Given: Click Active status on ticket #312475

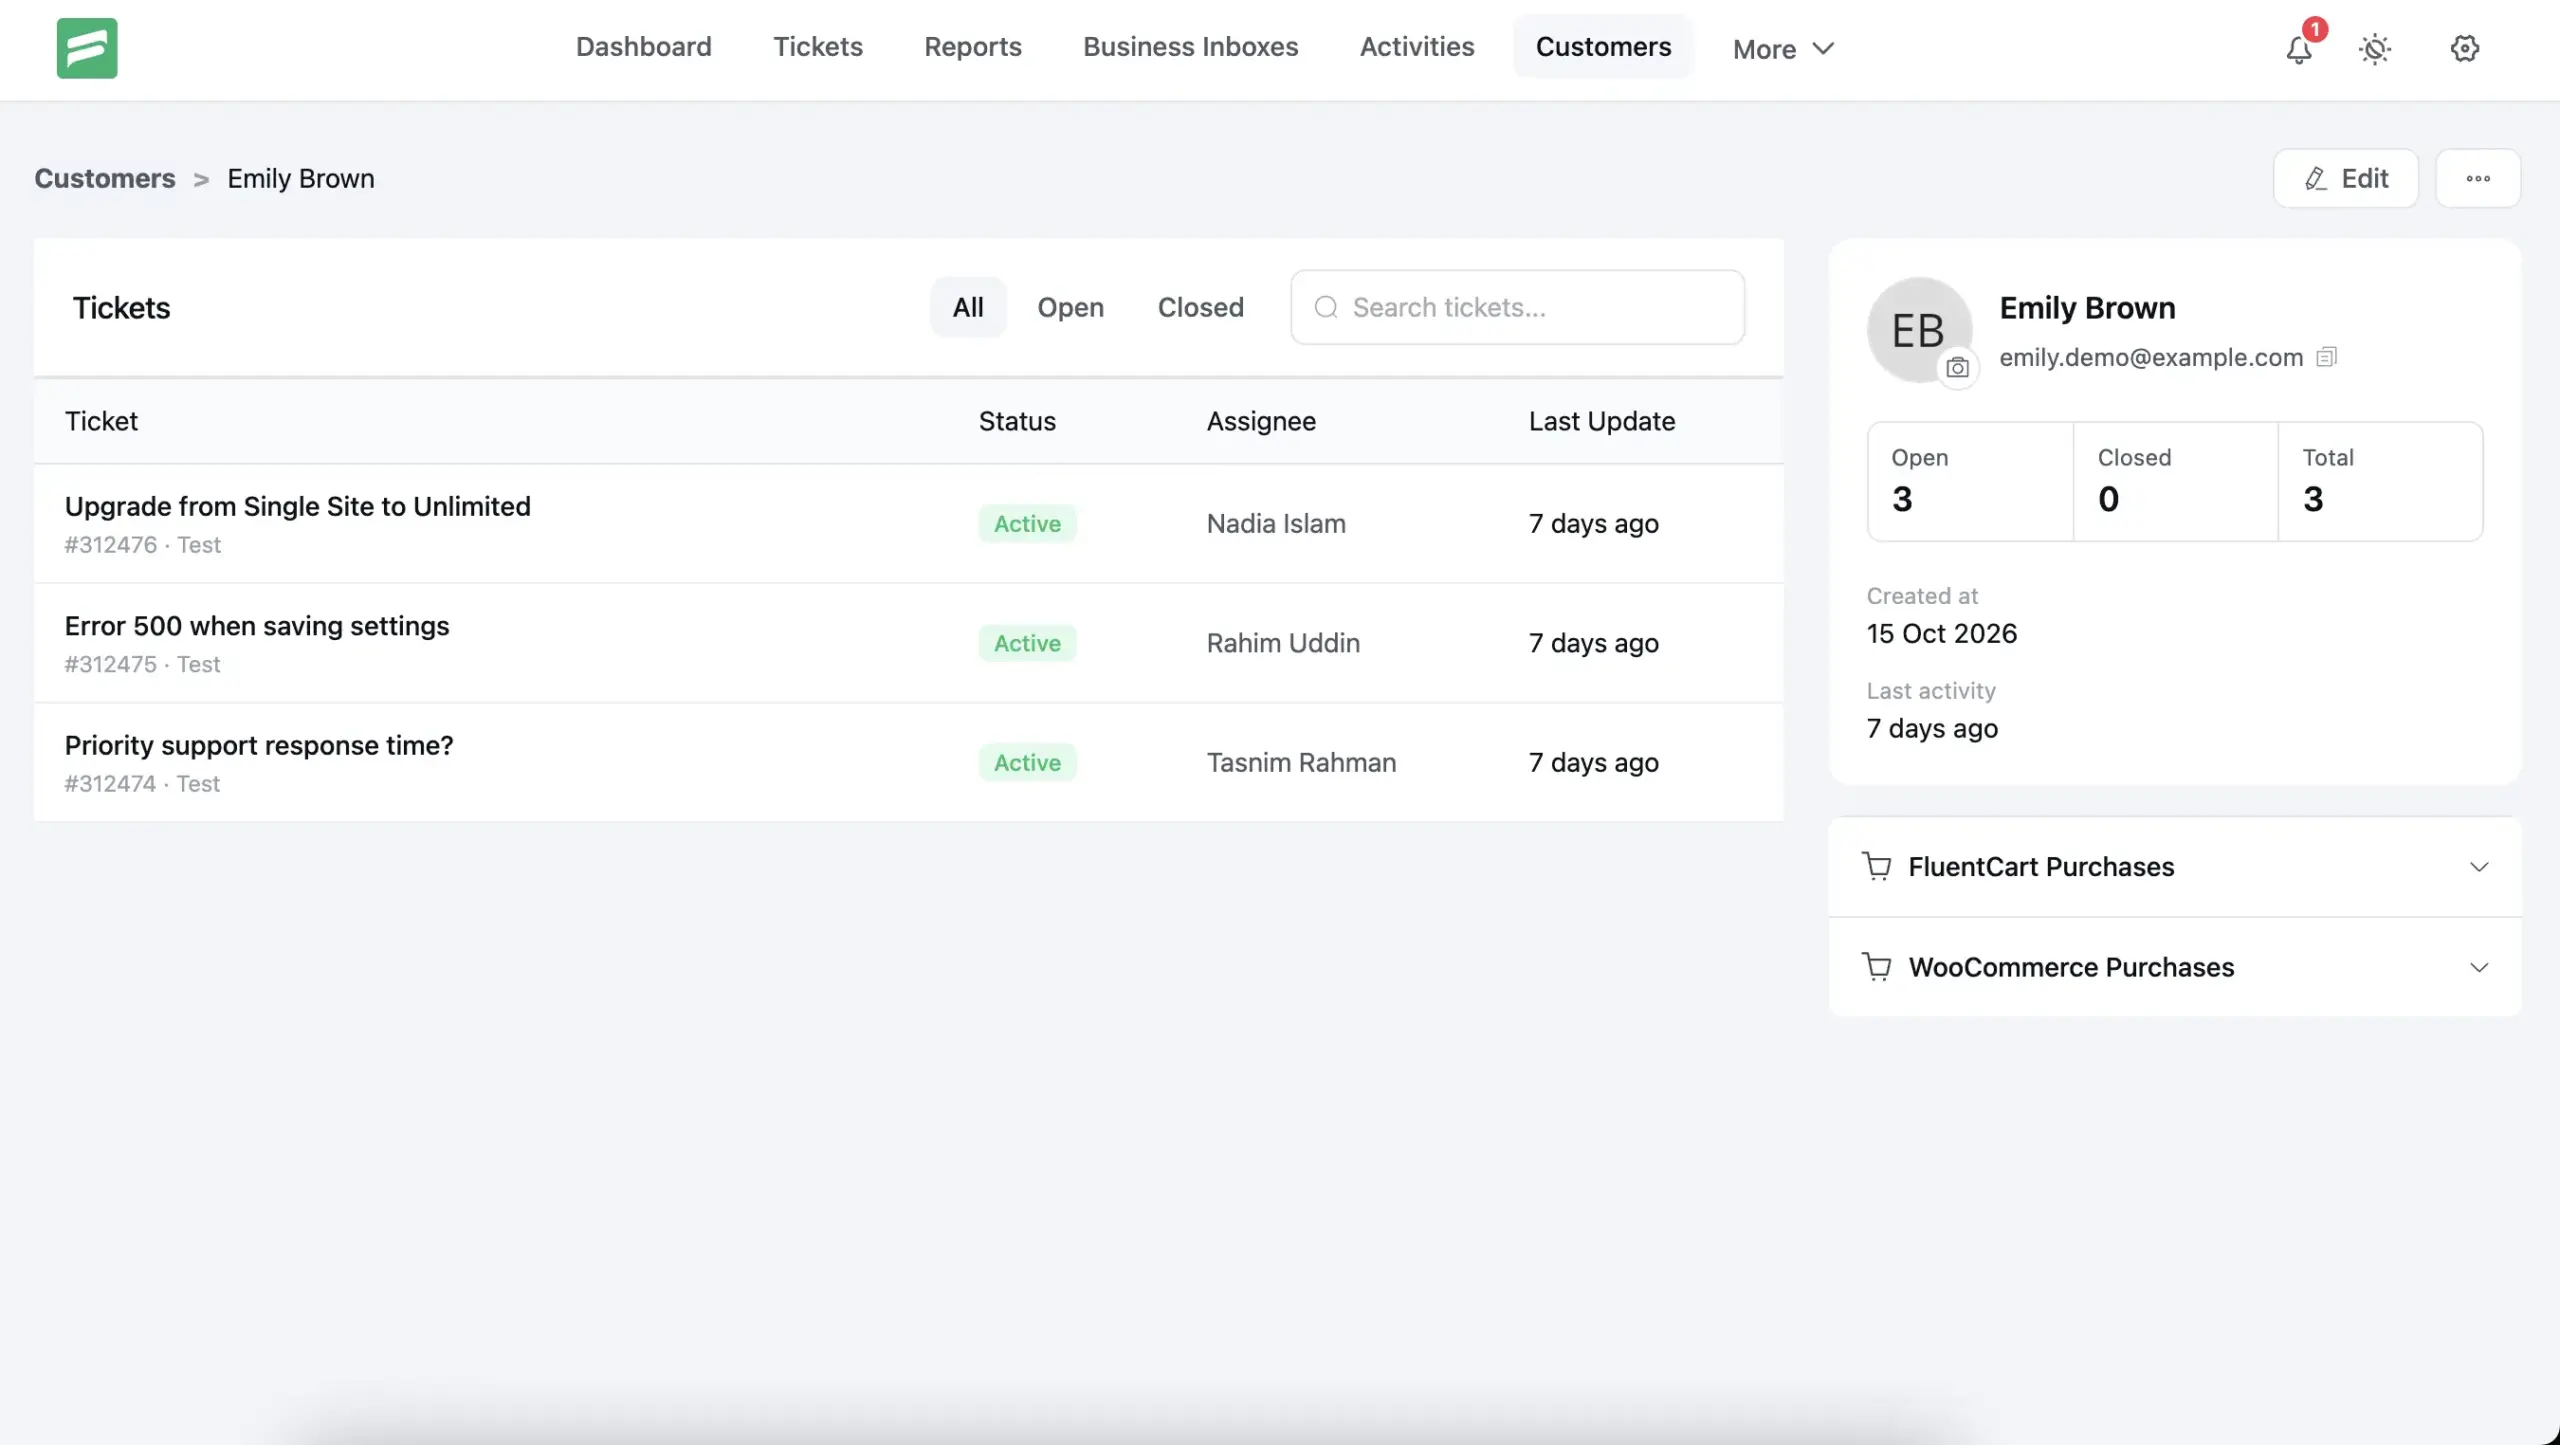Looking at the screenshot, I should click(1027, 643).
